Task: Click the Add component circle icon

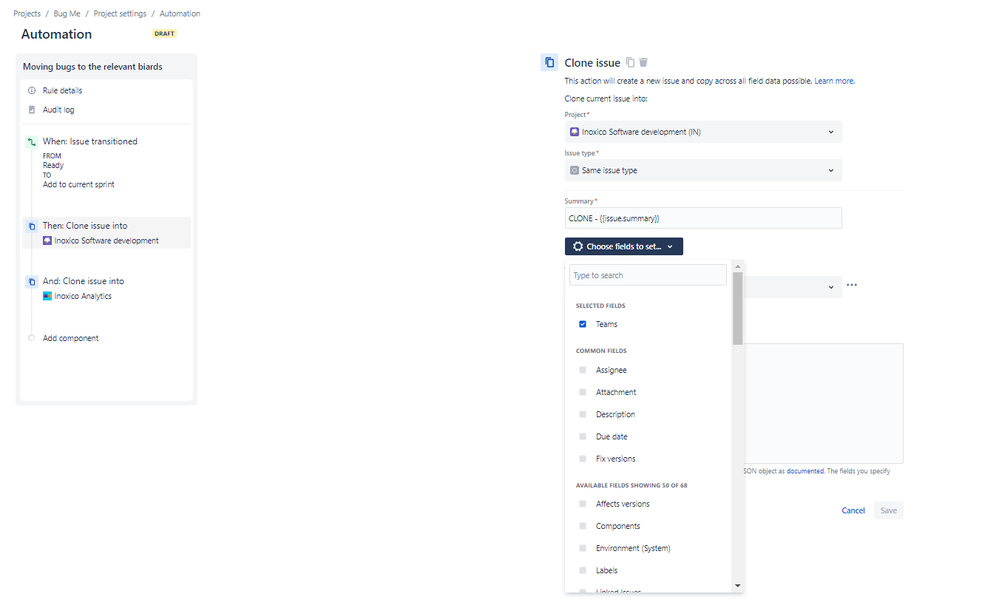Action: (x=31, y=338)
